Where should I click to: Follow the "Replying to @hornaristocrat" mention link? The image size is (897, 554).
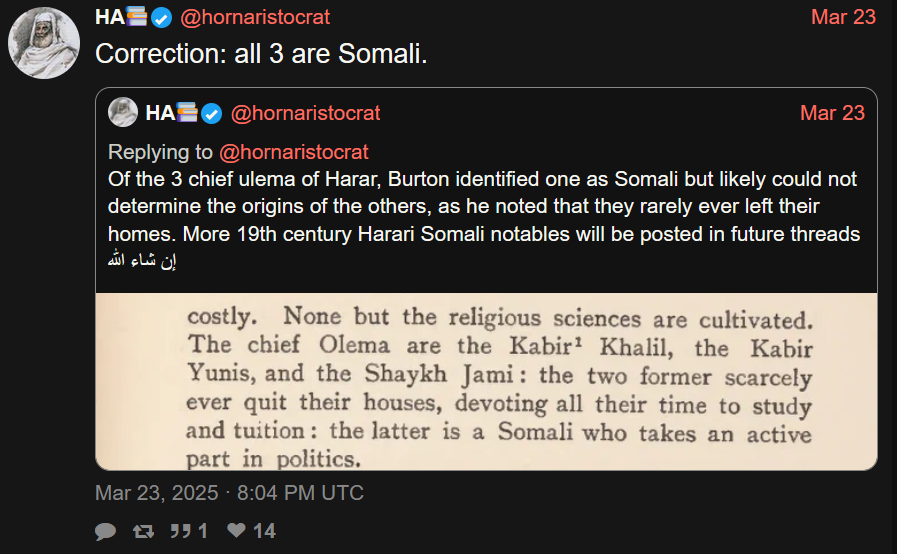pyautogui.click(x=293, y=152)
